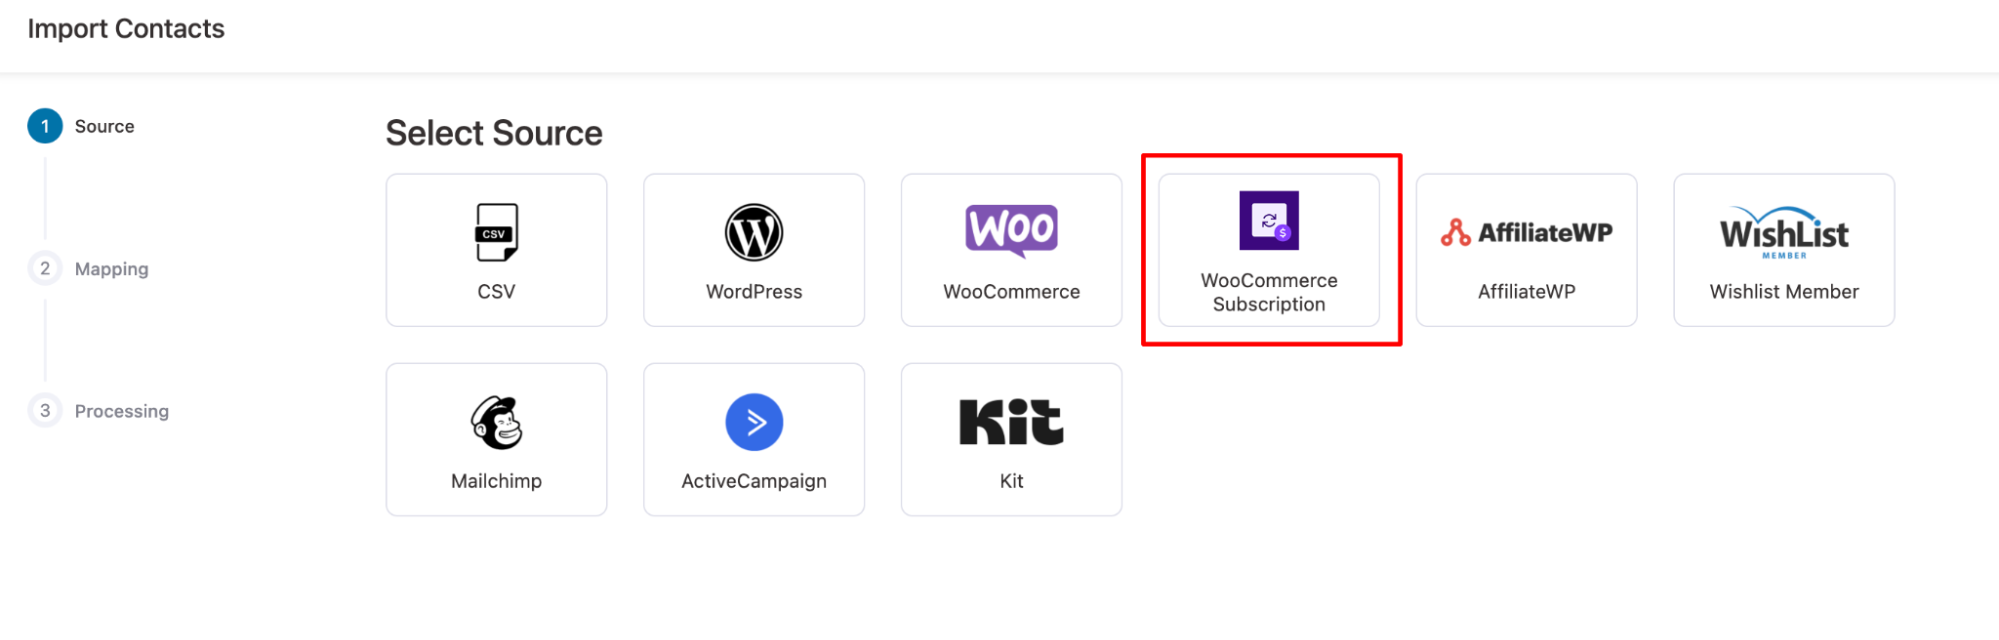Screen dimensions: 1999x640
Task: Click the circled number 1 step indicator
Action: point(45,126)
